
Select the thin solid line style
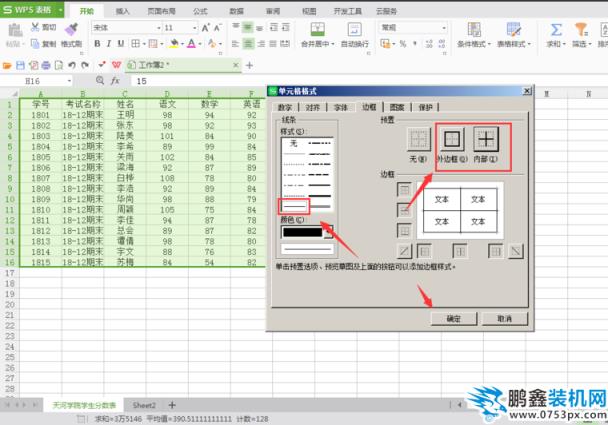[294, 206]
